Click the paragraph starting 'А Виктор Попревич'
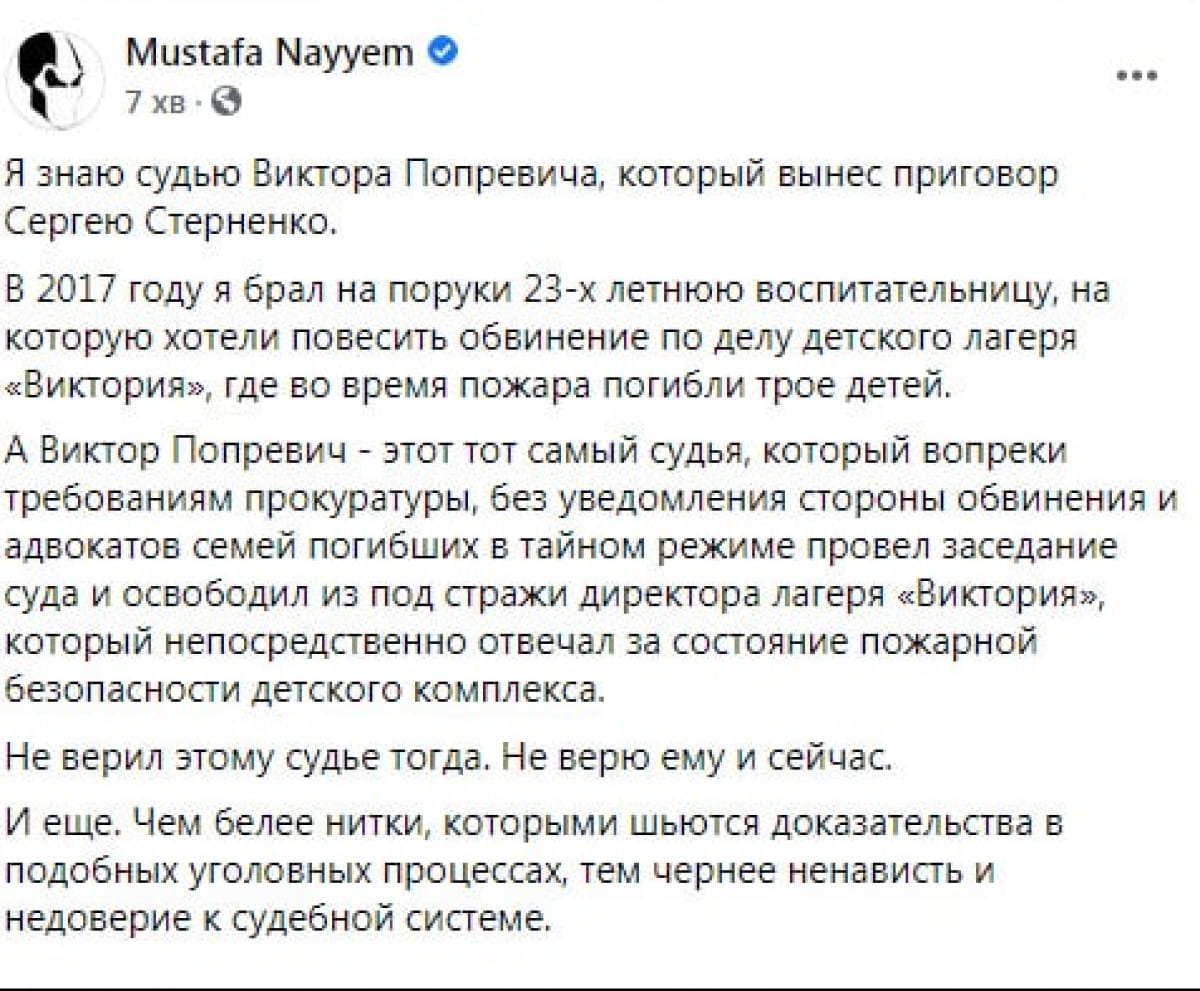 592,571
